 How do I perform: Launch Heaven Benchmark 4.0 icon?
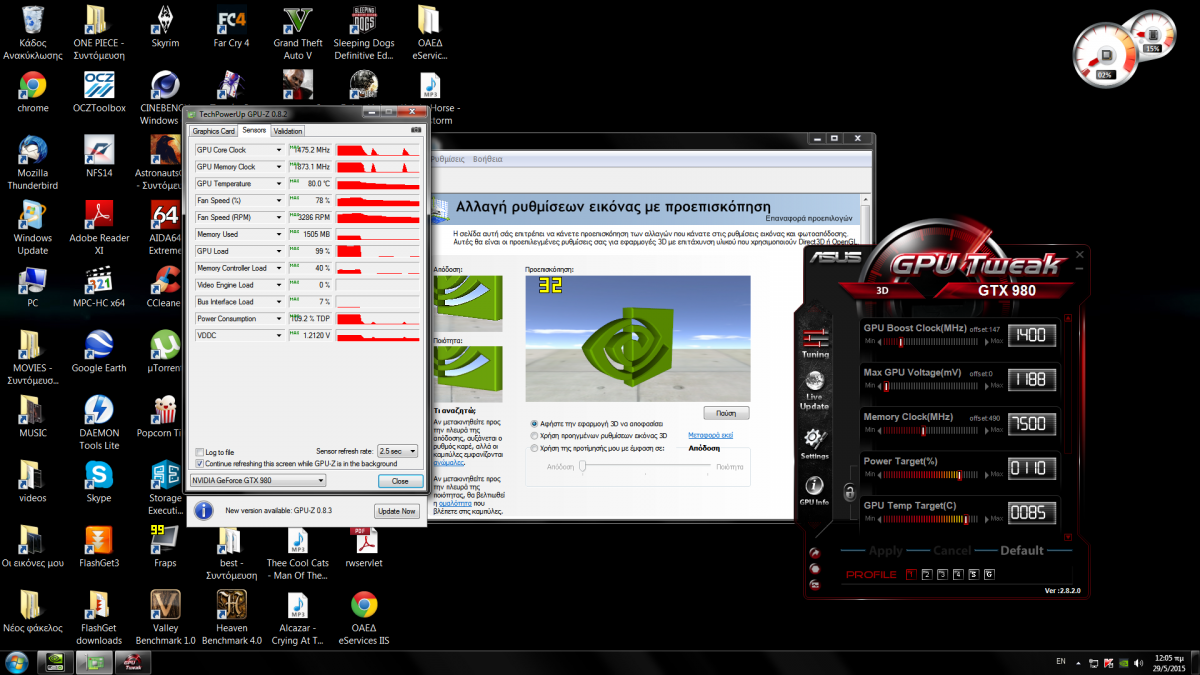(x=231, y=617)
